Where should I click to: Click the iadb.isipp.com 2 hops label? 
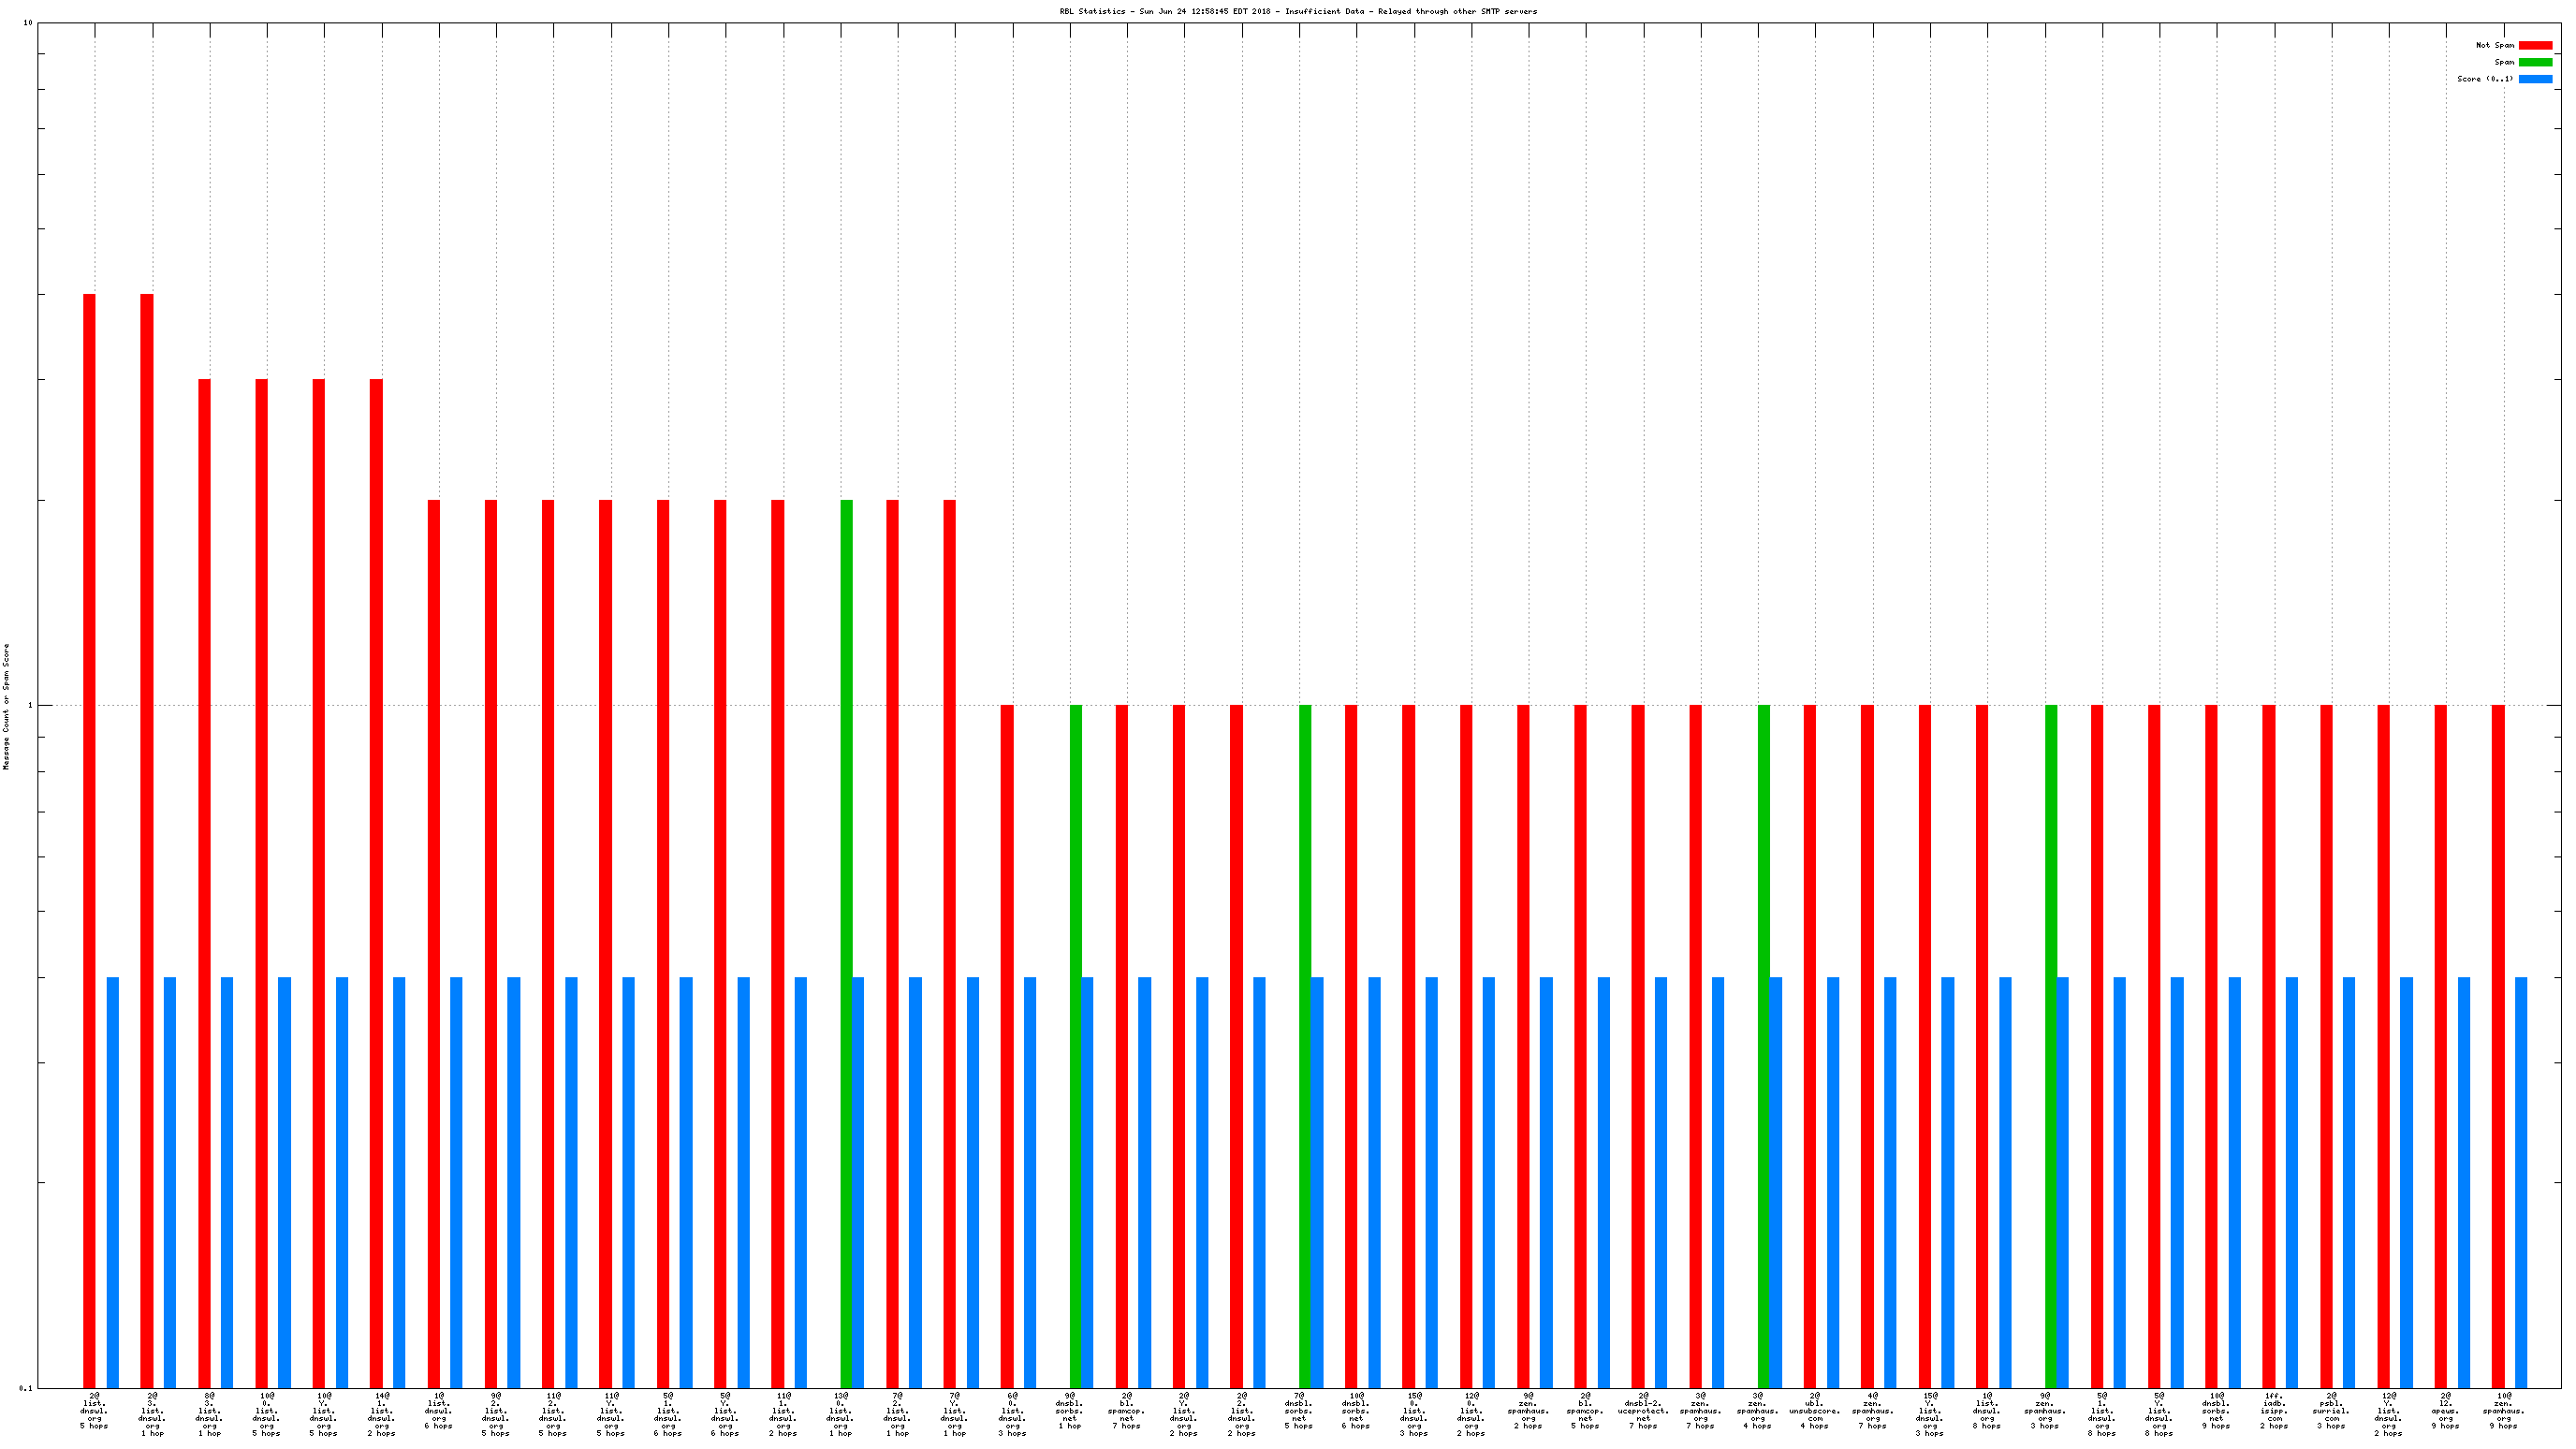point(2274,1410)
